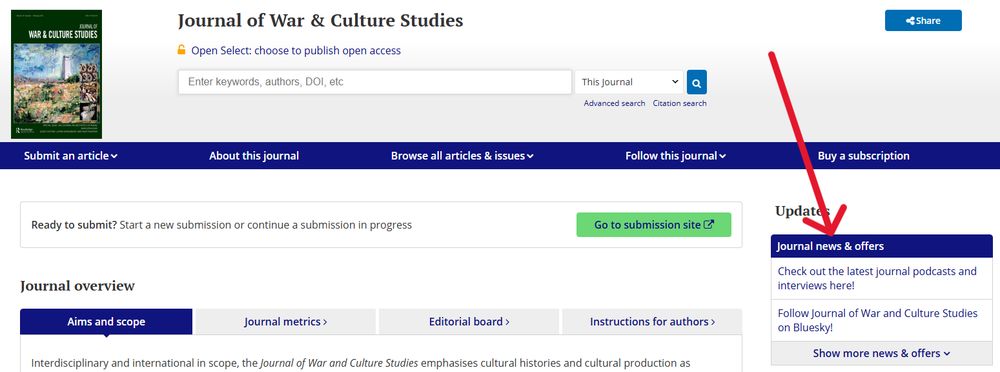Open the journal podcasts and interviews link
The height and width of the screenshot is (372, 1000).
coord(877,278)
